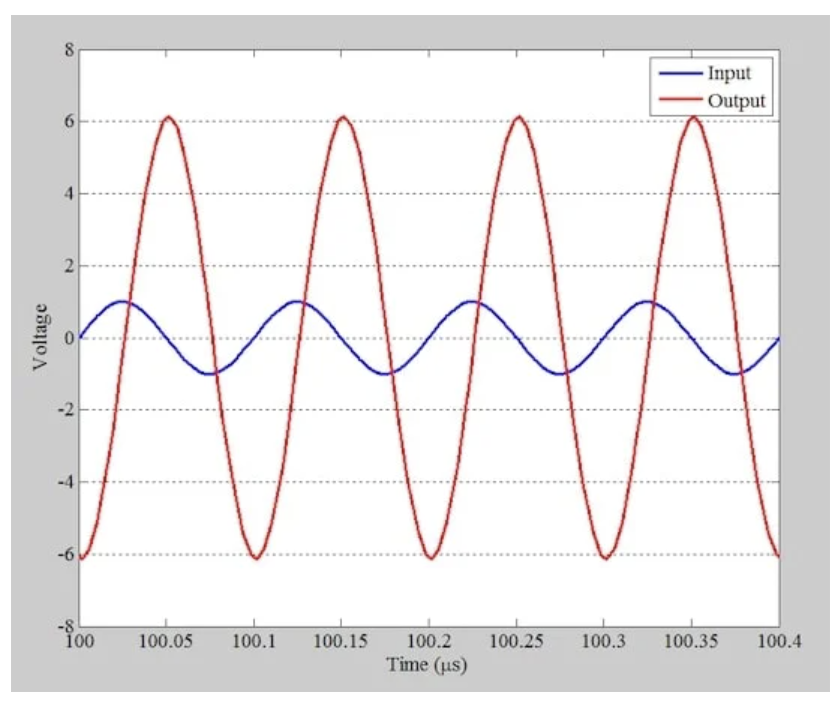Click the Input legend label
The width and height of the screenshot is (834, 705).
[x=729, y=73]
